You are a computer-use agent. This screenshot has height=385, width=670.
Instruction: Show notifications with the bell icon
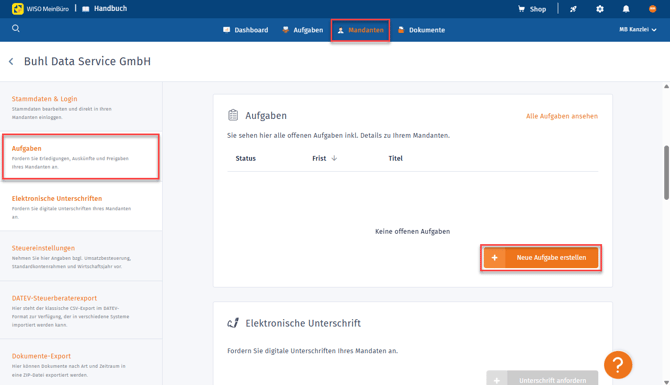click(x=626, y=9)
